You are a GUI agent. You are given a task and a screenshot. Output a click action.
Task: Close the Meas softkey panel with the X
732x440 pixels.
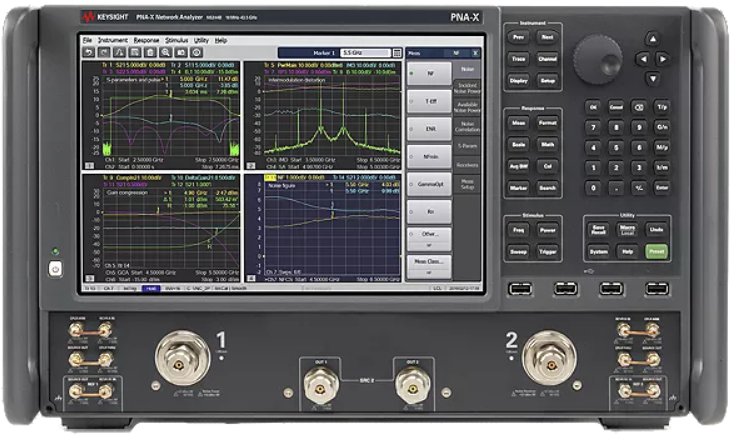point(475,53)
